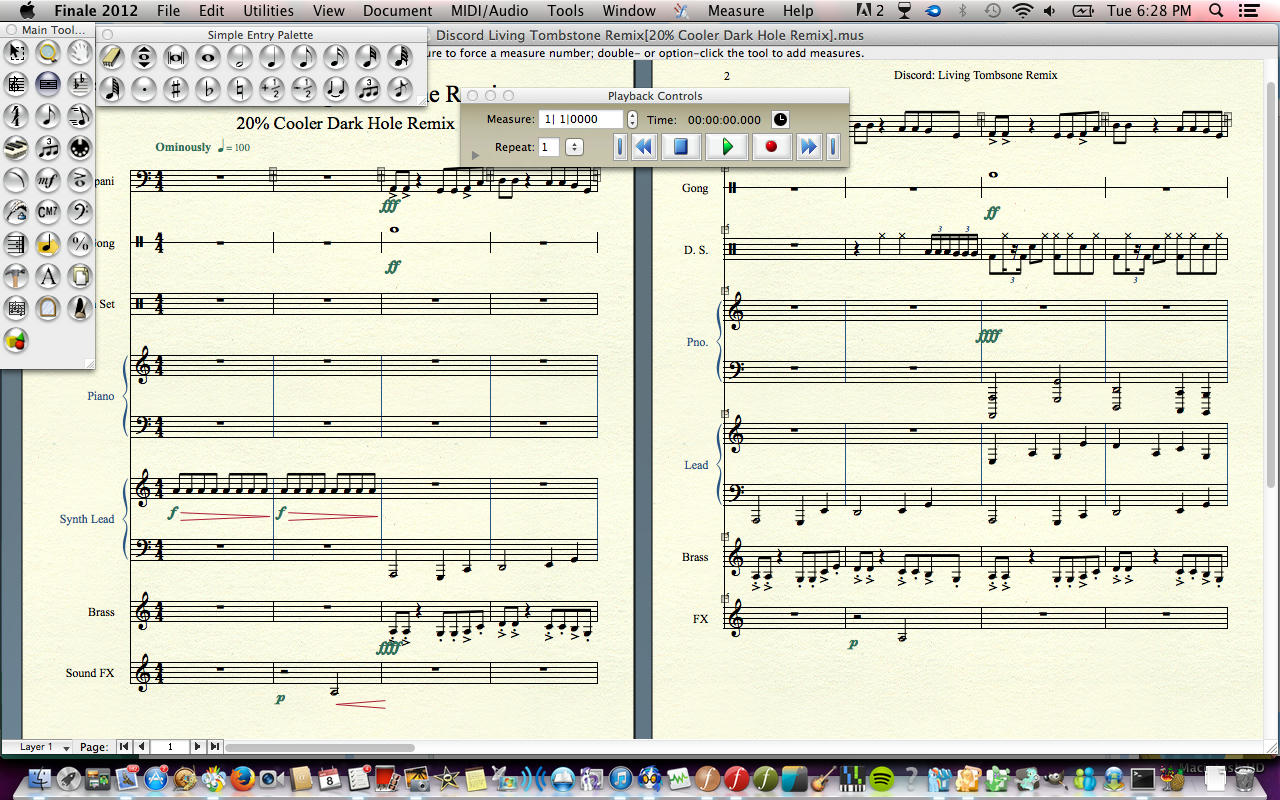Toggle tuplet entry in Simple Entry Palette

point(367,89)
